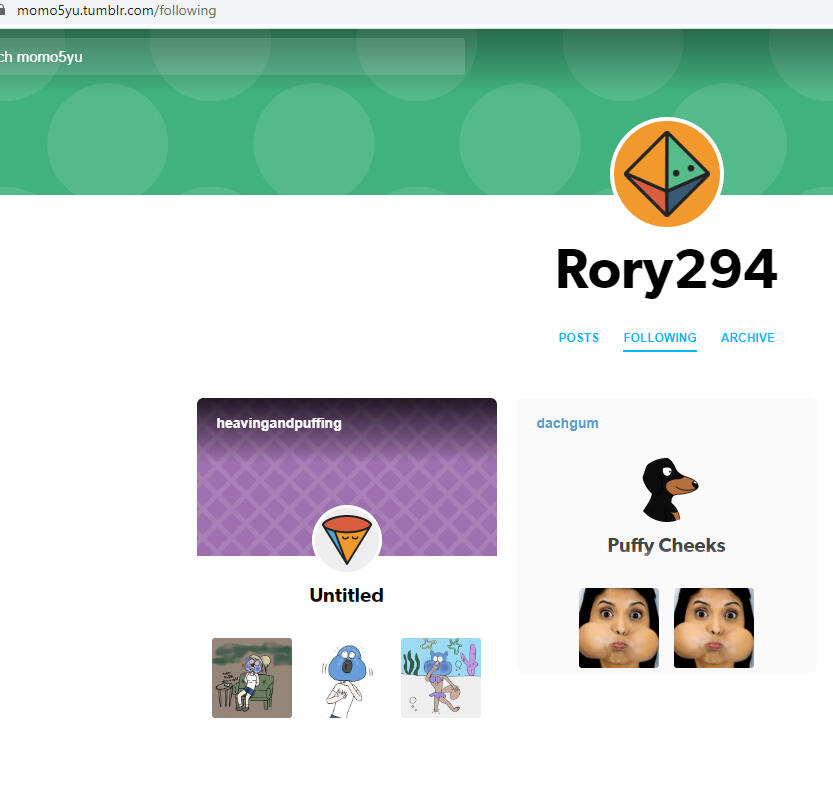Open the second puffy cheeks face thumbnail

[x=714, y=628]
